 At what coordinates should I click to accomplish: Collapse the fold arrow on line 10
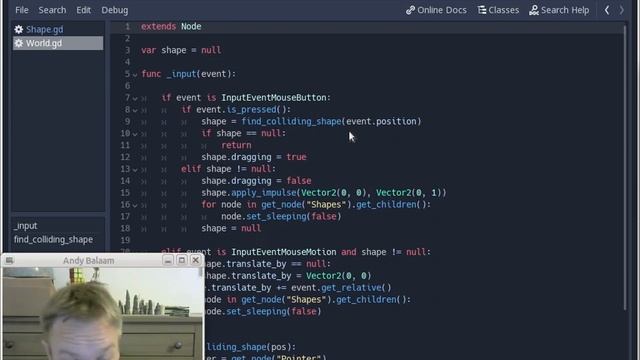[x=135, y=134]
